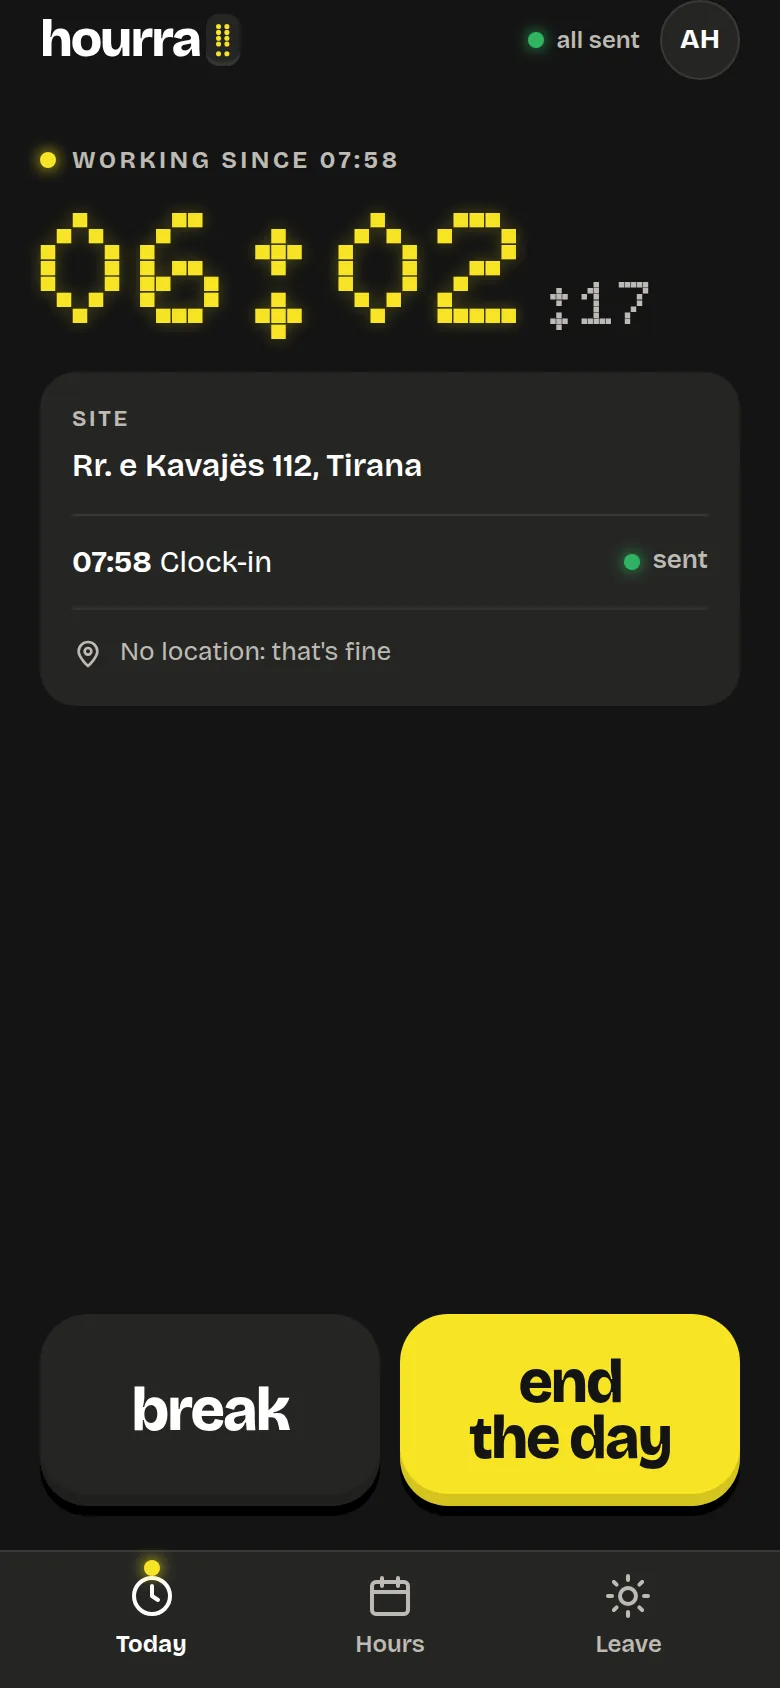Viewport: 780px width, 1688px height.
Task: Open the AH profile avatar
Action: [x=700, y=40]
